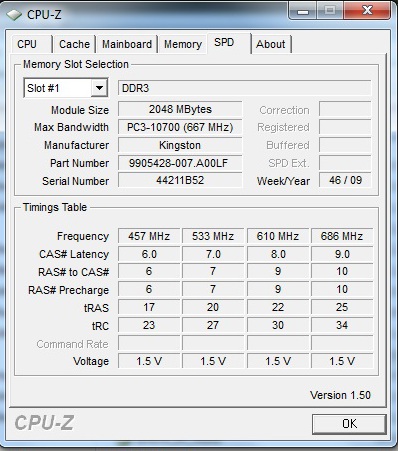Viewport: 398px width, 451px height.
Task: Click the CAS# Latency 9.0 cell
Action: (342, 254)
